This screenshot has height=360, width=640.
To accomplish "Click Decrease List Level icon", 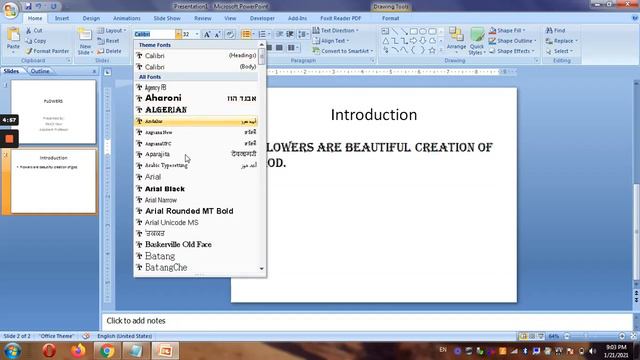I will [x=280, y=34].
